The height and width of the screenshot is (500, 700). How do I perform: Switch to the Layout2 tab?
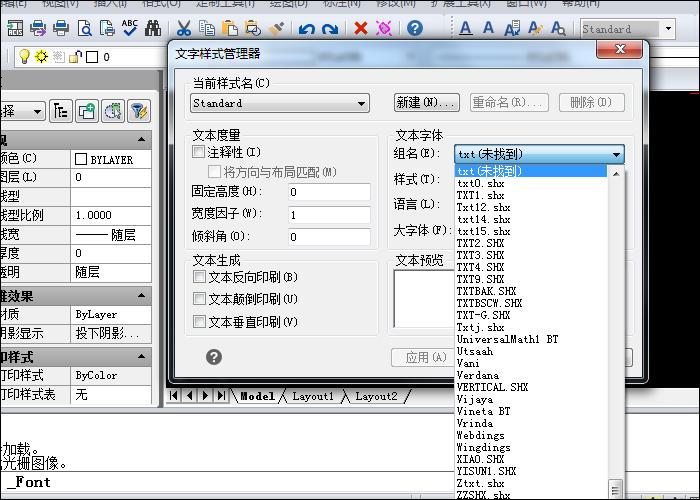[x=376, y=396]
